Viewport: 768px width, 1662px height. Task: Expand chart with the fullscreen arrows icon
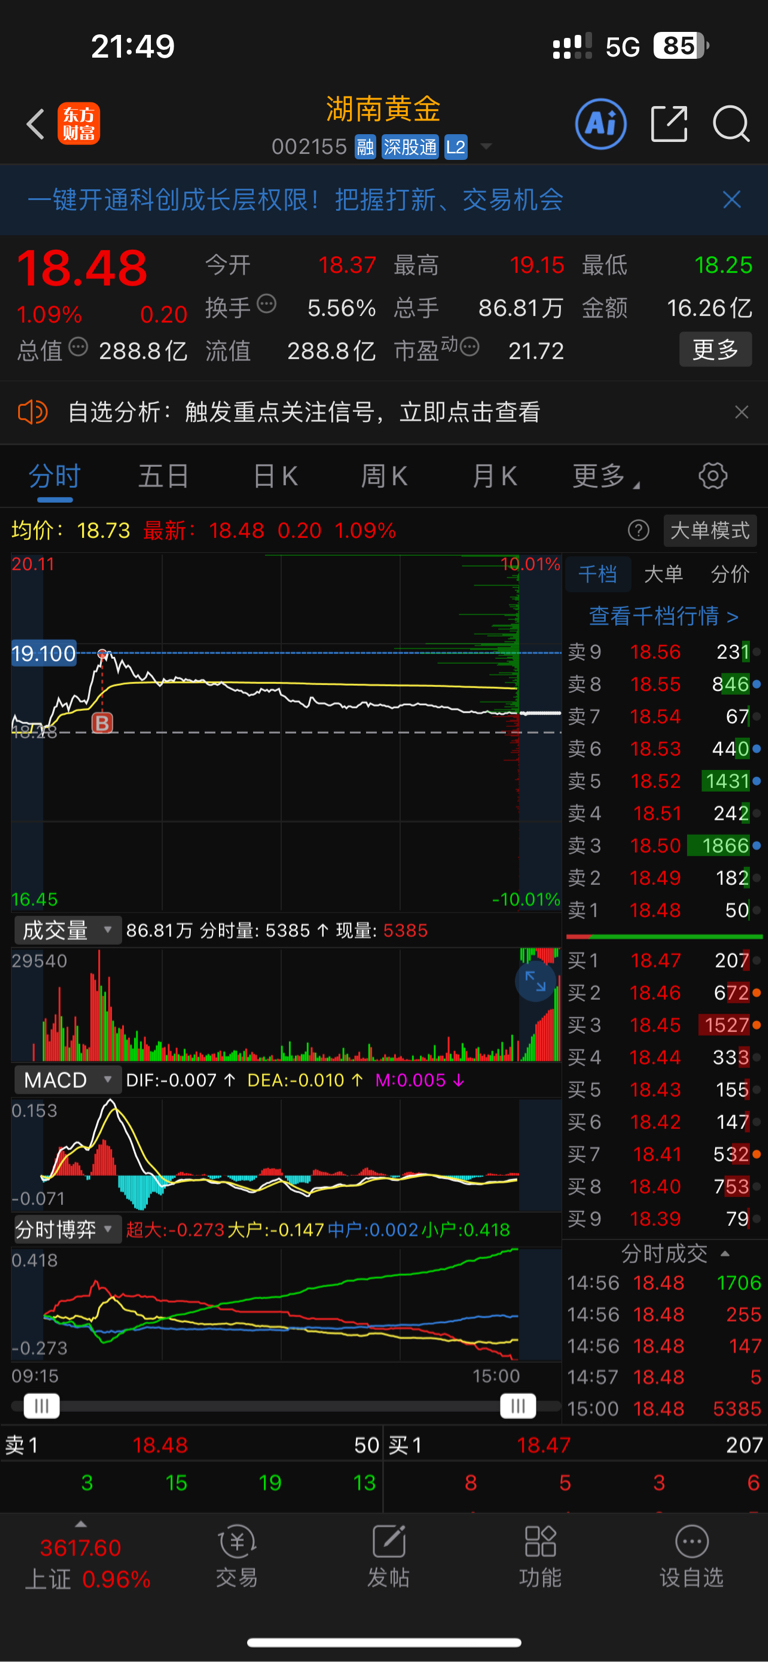click(x=536, y=982)
